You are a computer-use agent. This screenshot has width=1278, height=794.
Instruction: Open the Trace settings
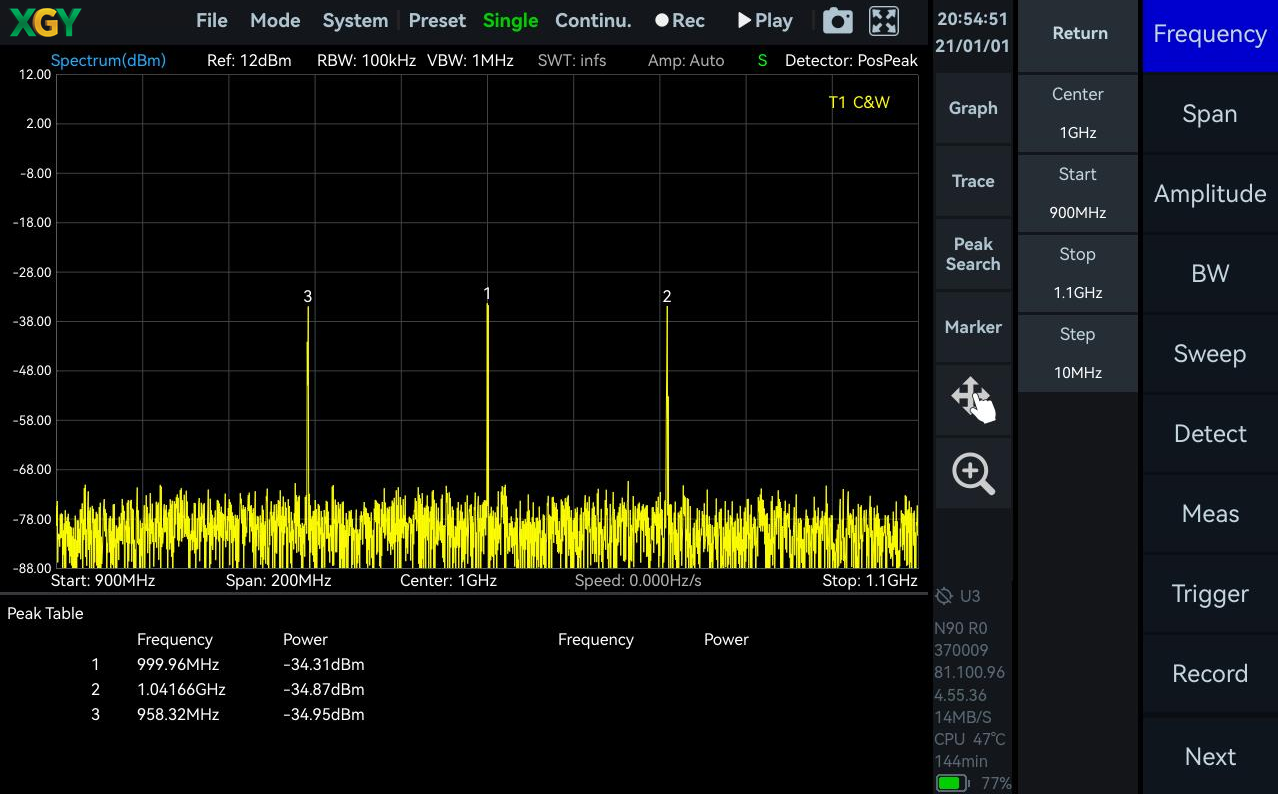click(x=973, y=181)
